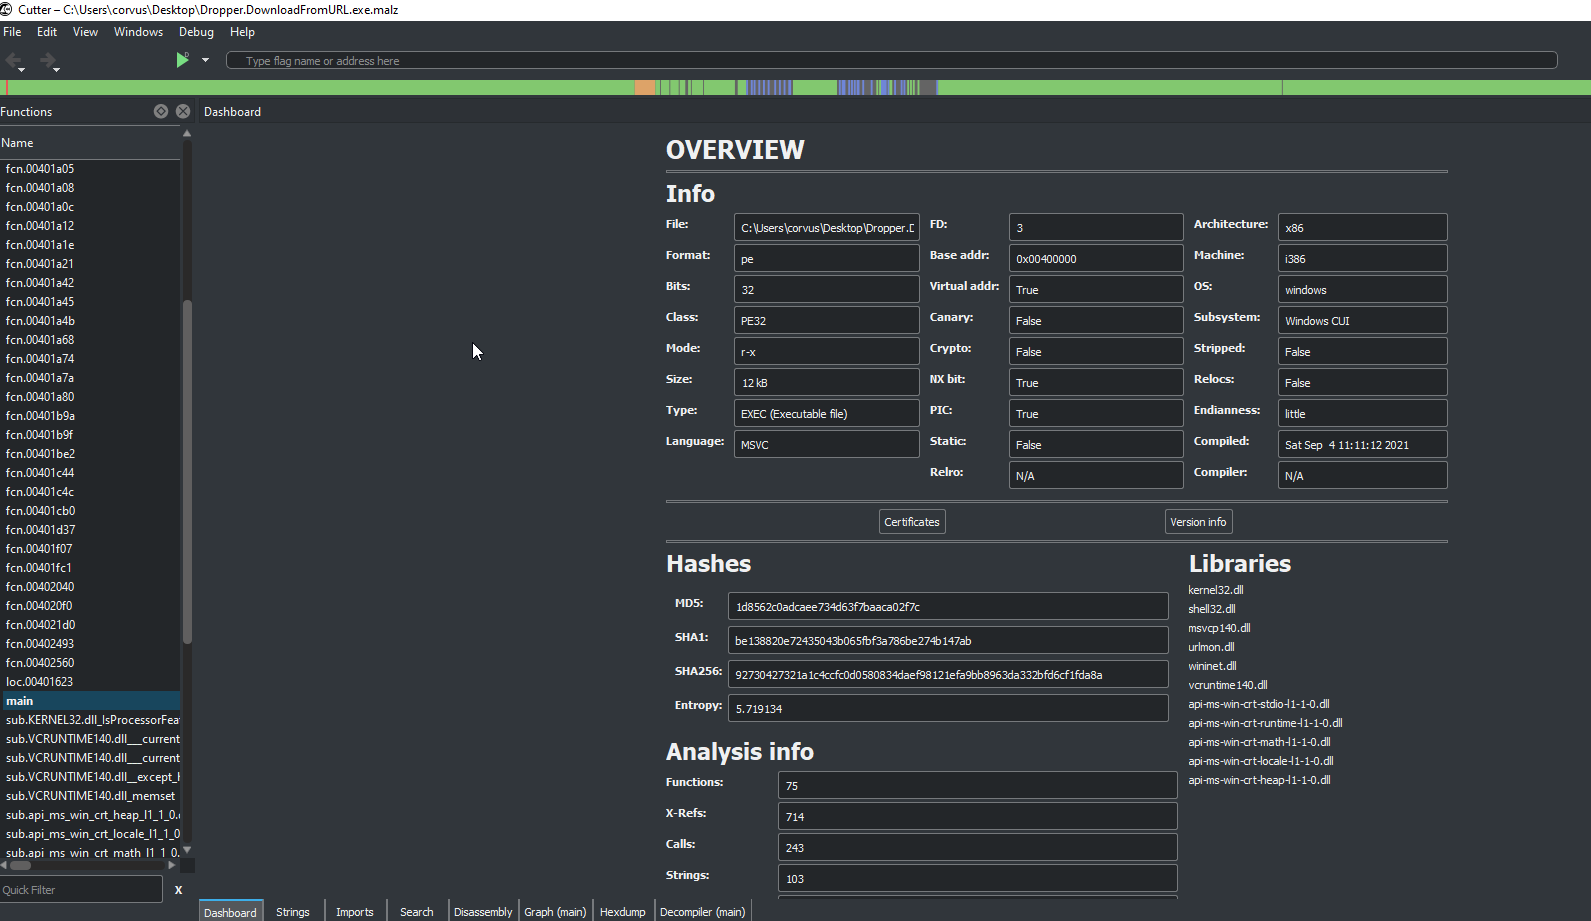Select the Dashboard tab at bottom
Image resolution: width=1591 pixels, height=921 pixels.
point(230,912)
